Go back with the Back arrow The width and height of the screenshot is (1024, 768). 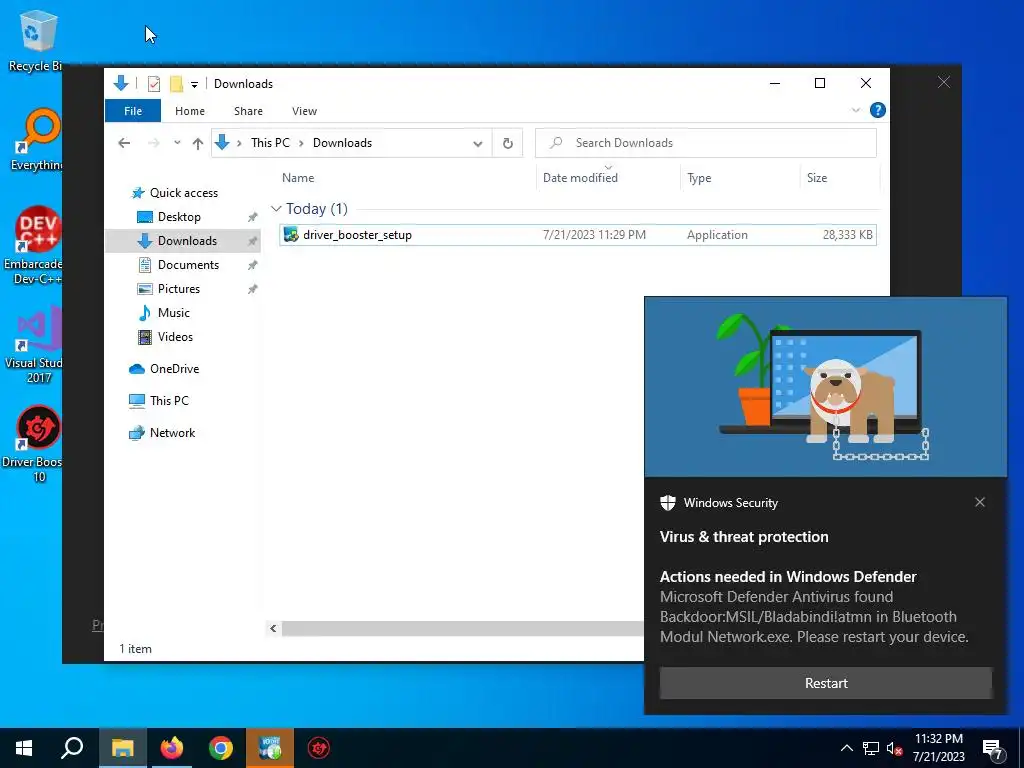click(124, 143)
